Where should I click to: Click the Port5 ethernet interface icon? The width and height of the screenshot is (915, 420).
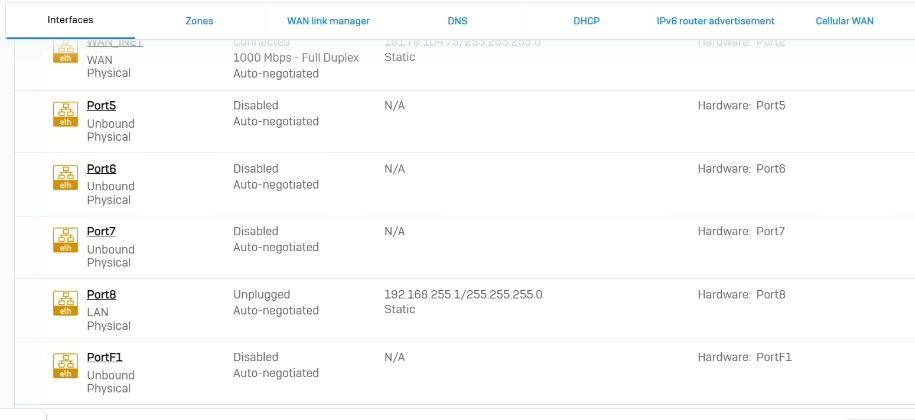[x=66, y=115]
